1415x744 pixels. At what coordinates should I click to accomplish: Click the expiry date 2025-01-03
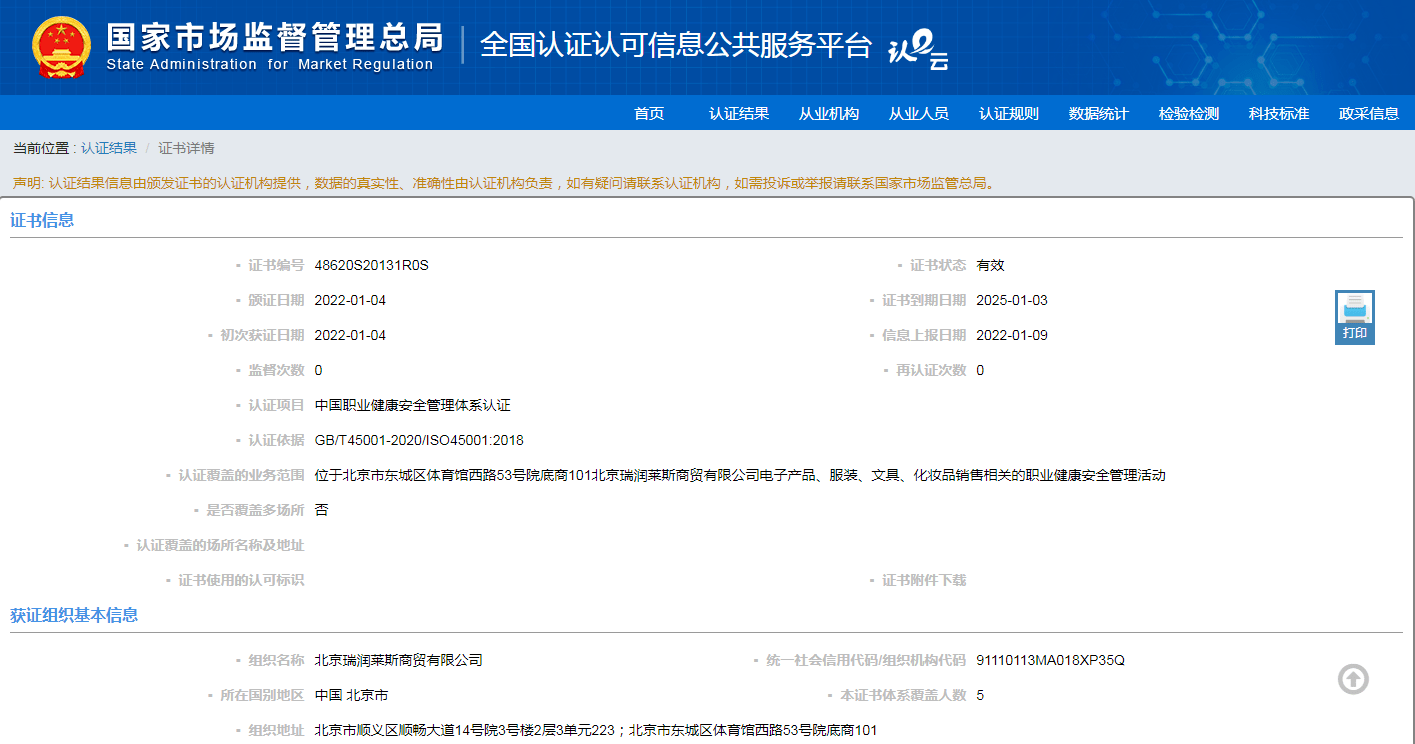tap(1012, 300)
